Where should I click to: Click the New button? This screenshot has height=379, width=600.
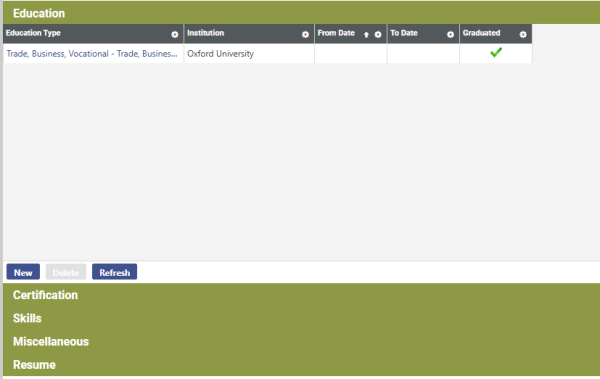click(23, 272)
